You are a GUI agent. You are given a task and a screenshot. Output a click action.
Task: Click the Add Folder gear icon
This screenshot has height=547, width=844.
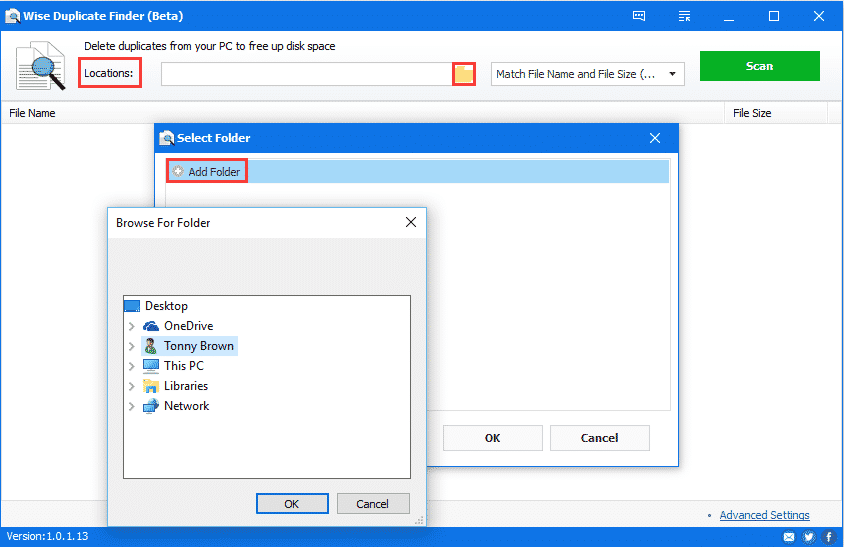178,171
